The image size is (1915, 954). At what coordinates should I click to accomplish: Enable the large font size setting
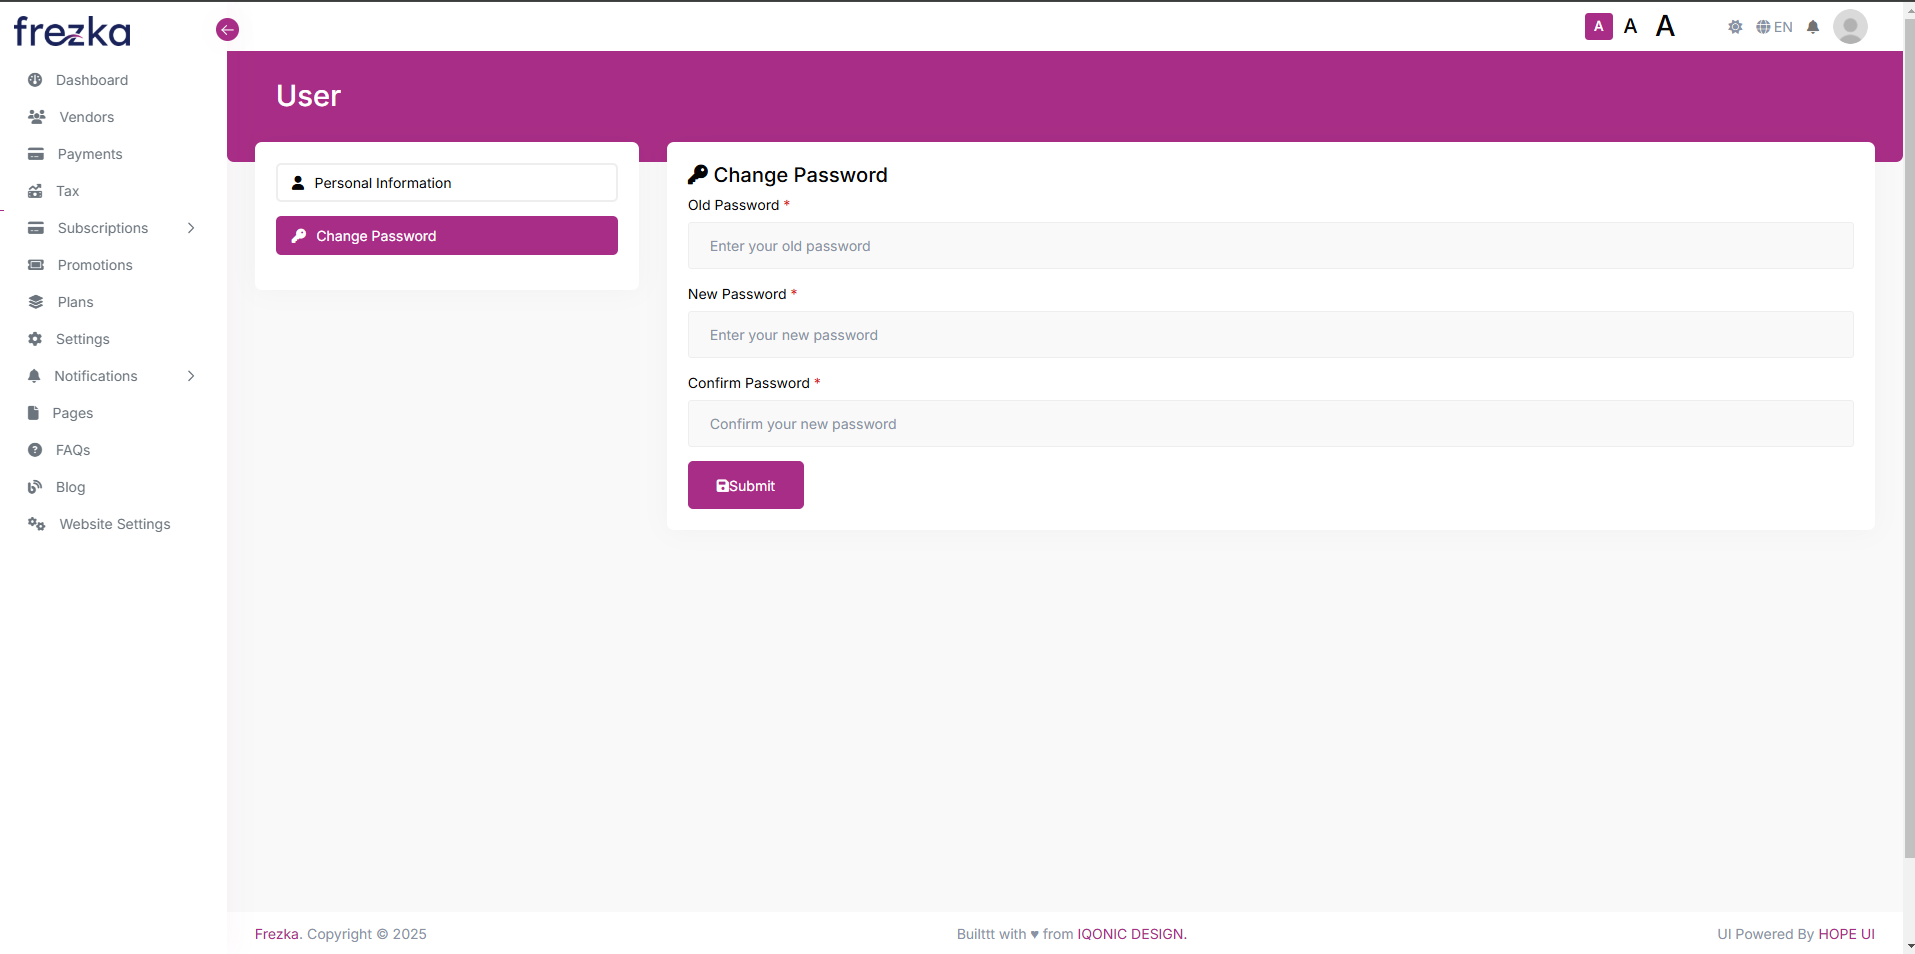tap(1665, 25)
